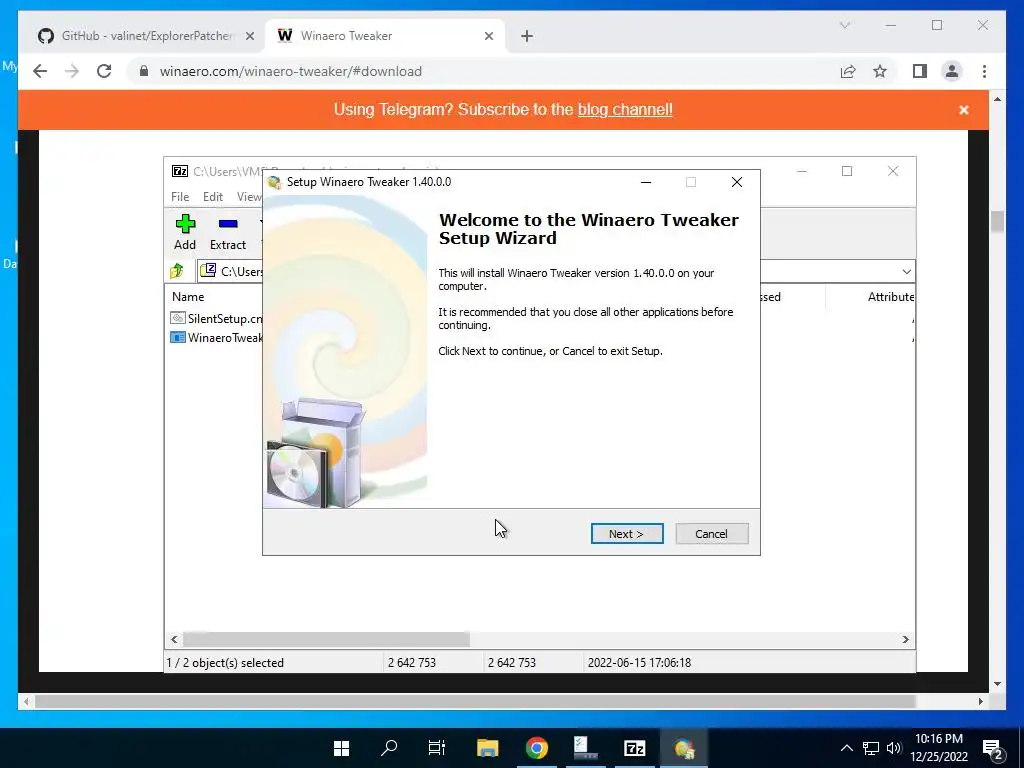This screenshot has height=768, width=1024.
Task: Go up one folder in 7-Zip
Action: [177, 271]
